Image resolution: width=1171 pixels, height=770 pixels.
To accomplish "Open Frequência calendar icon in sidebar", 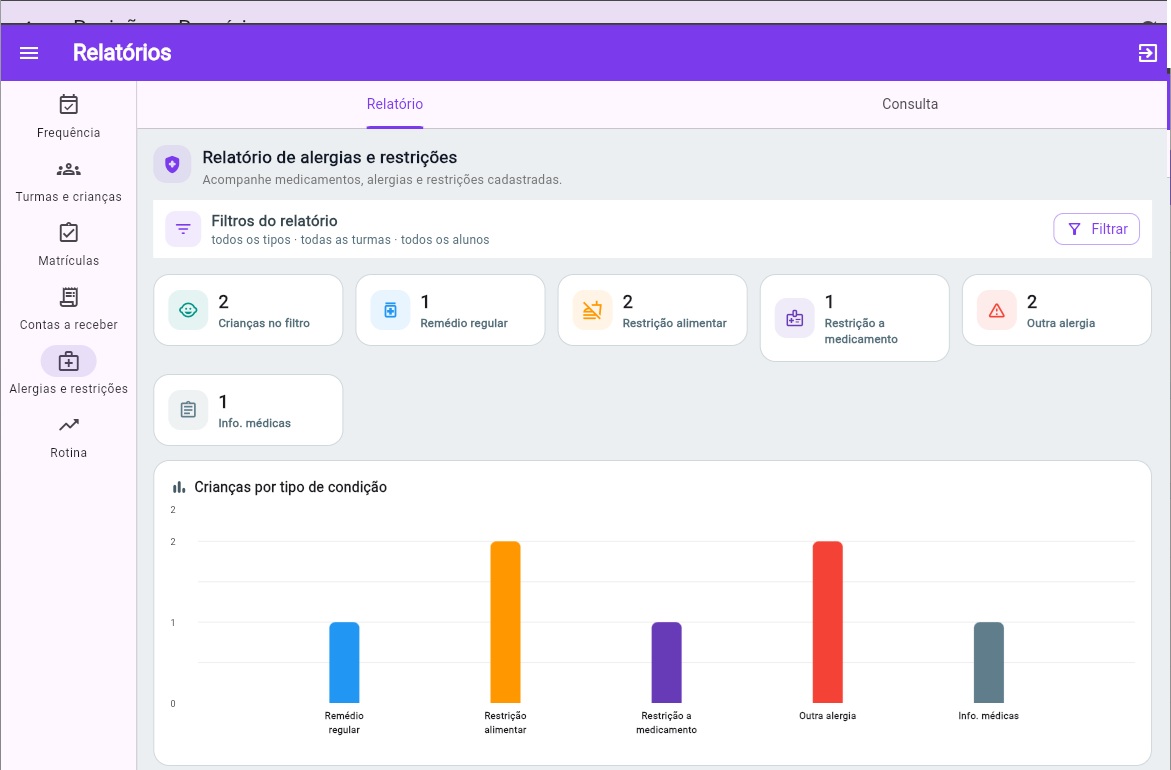I will (69, 105).
